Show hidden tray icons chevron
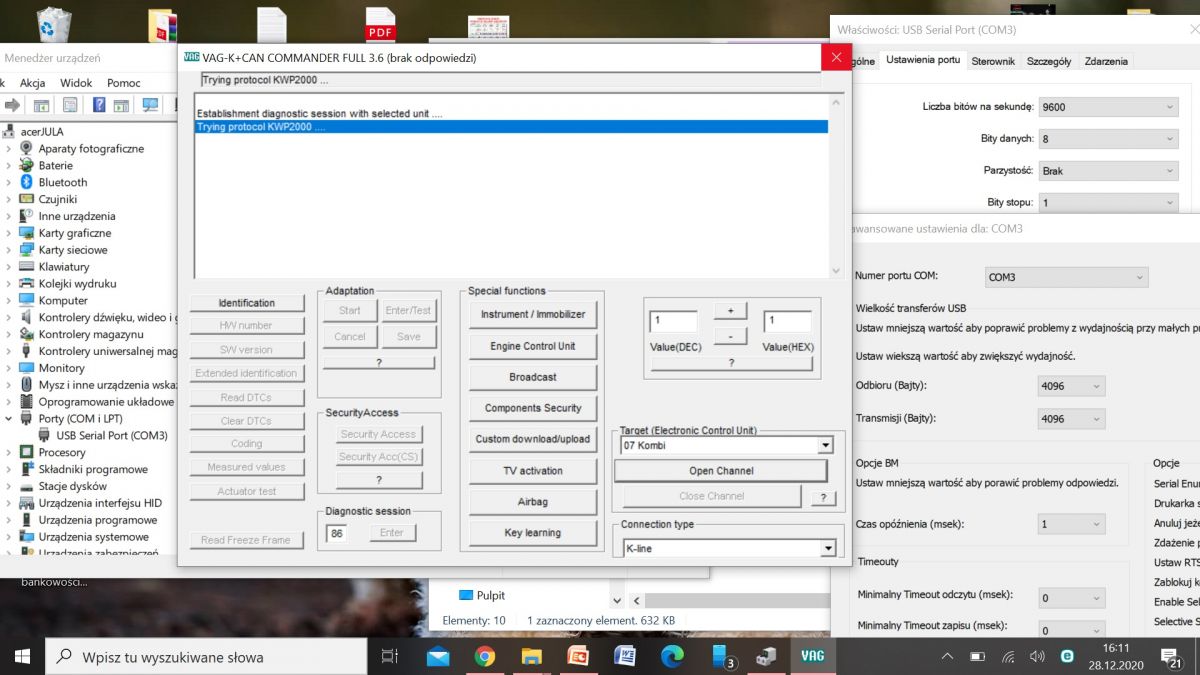Viewport: 1200px width, 675px height. coord(948,657)
